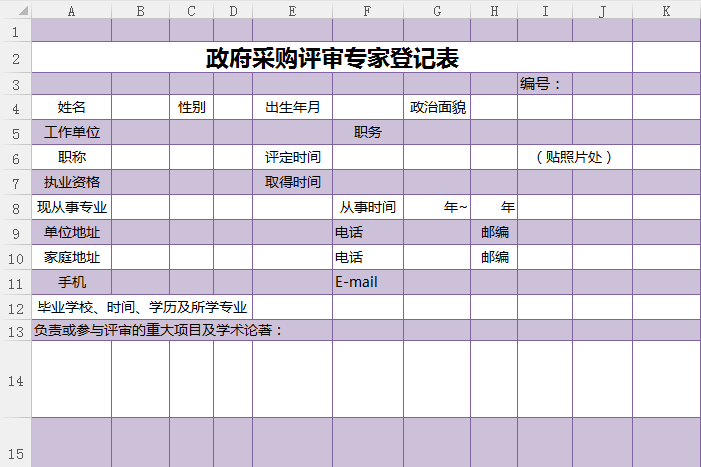Click the 出生年月 cell
This screenshot has width=701, height=467.
click(x=292, y=107)
